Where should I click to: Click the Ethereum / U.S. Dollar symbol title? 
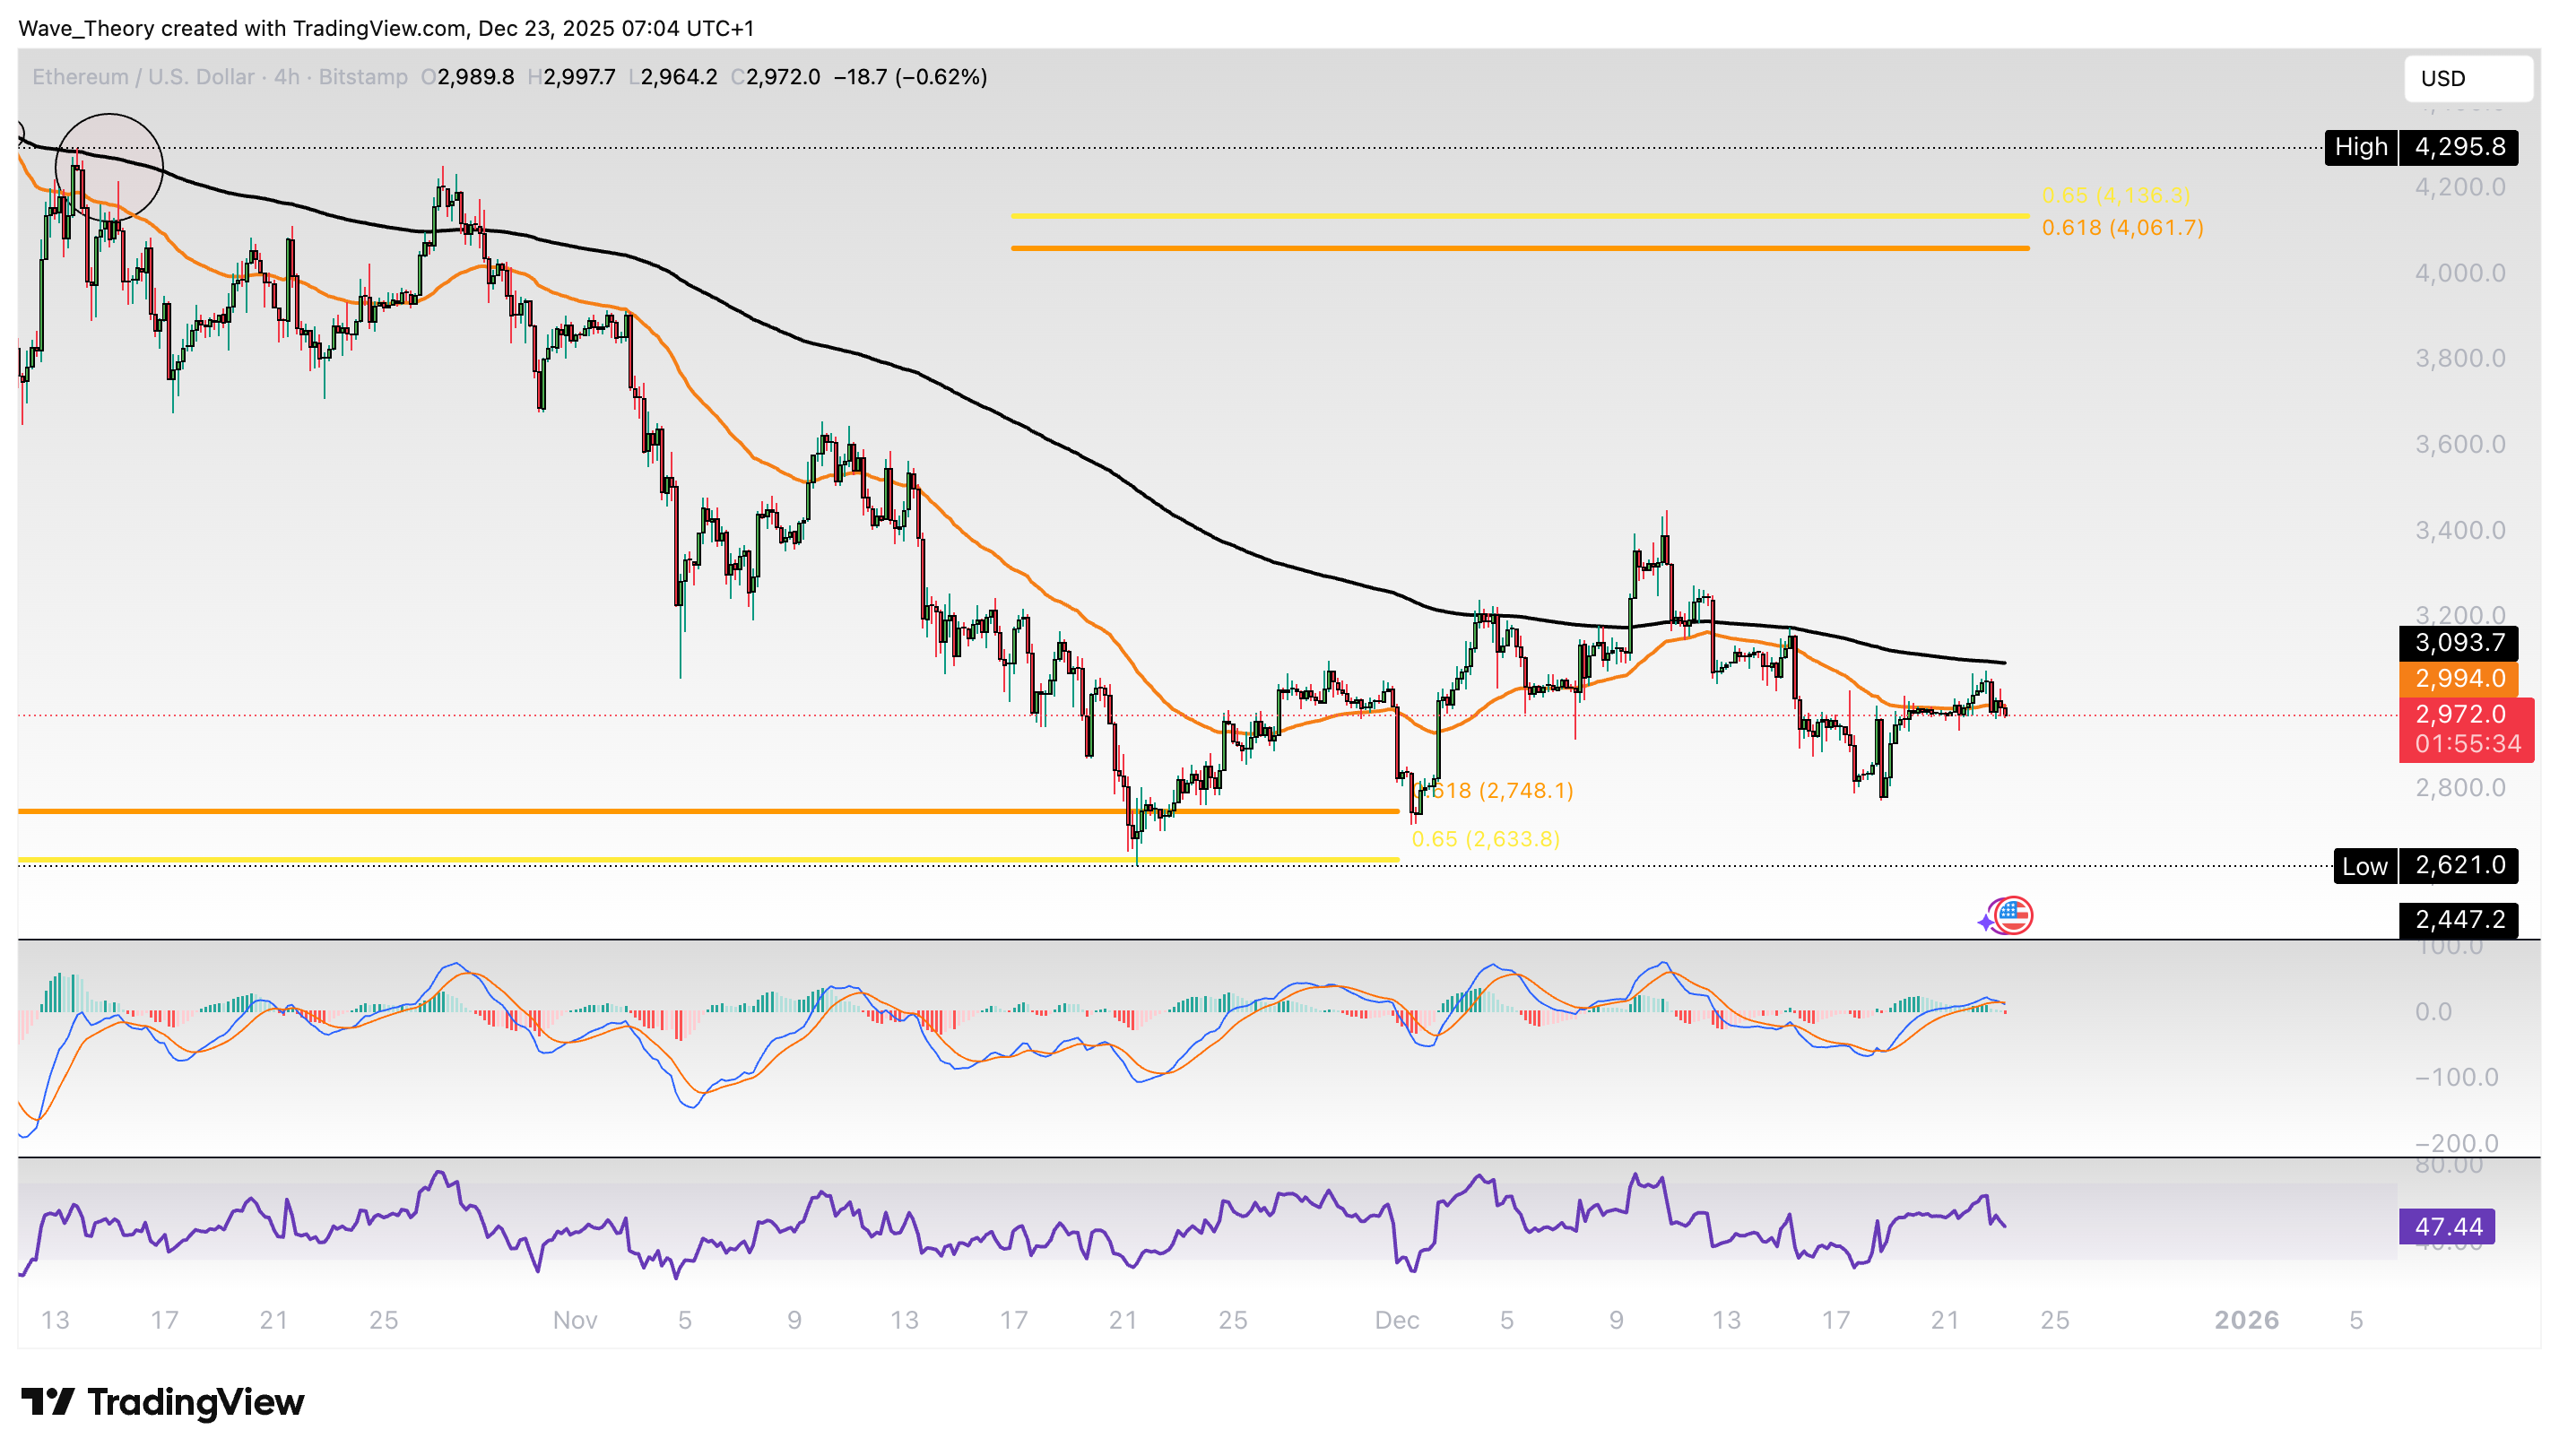145,77
